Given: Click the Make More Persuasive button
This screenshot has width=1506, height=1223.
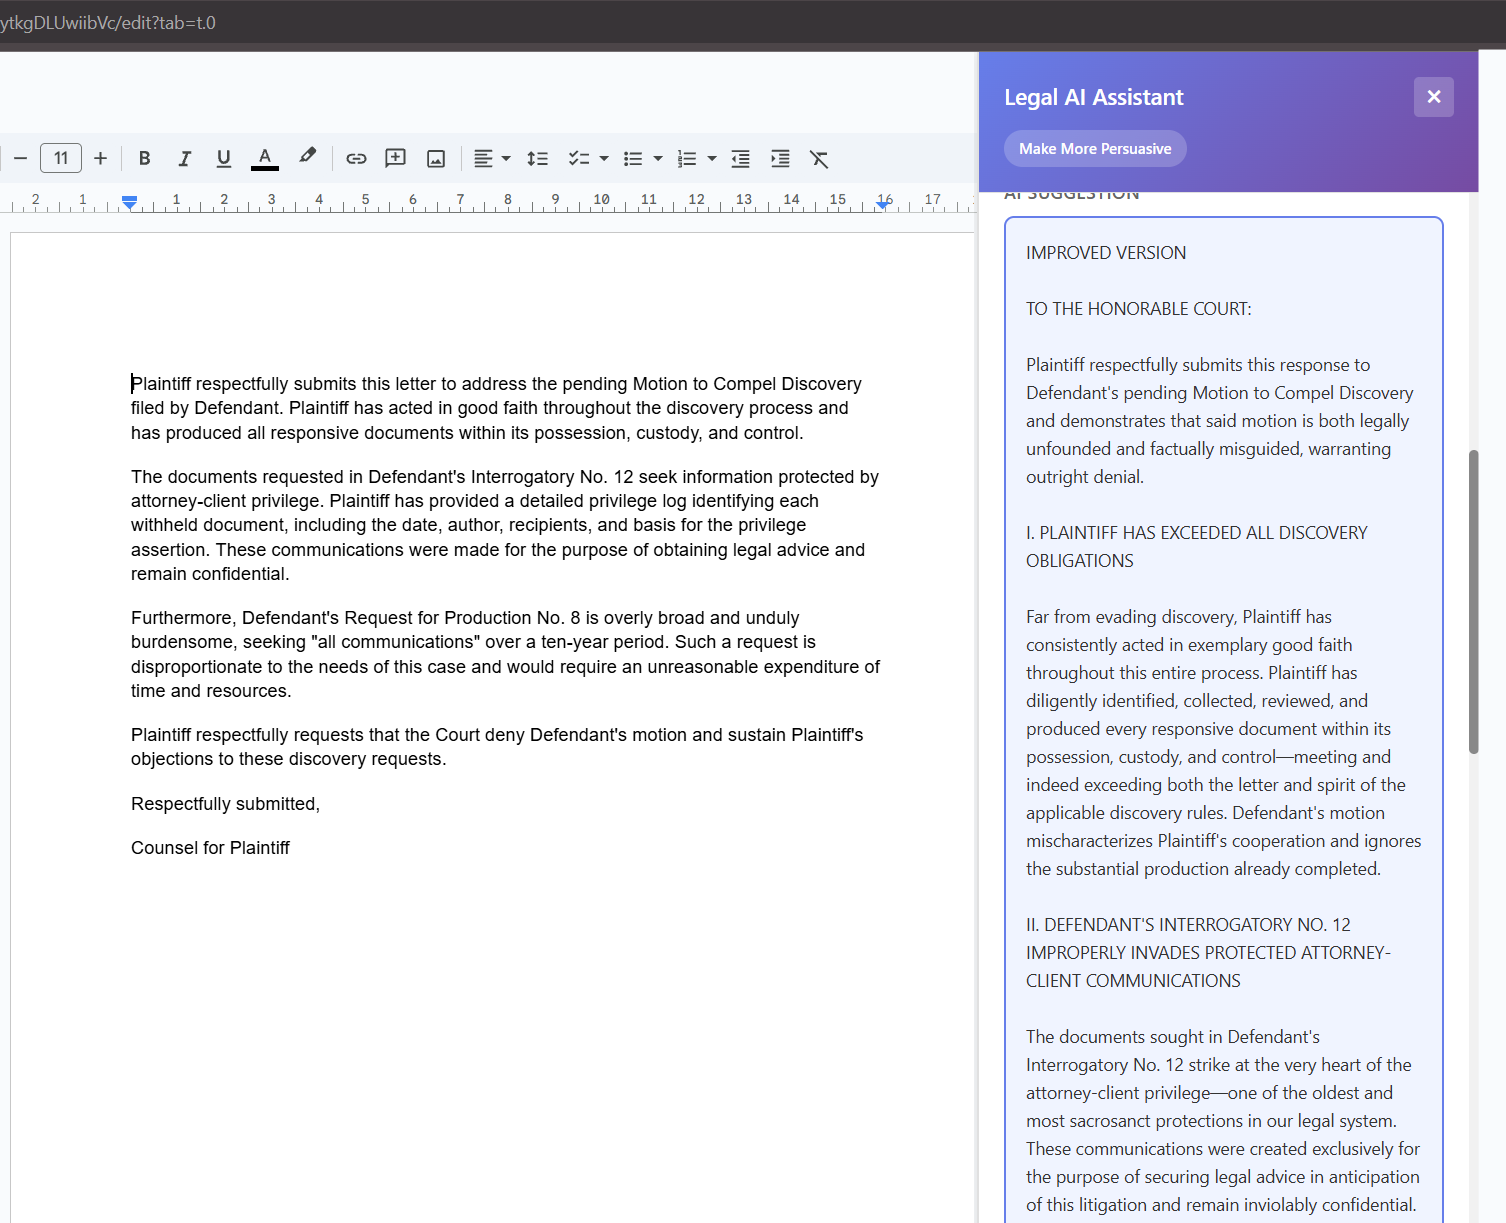Looking at the screenshot, I should click(1094, 148).
